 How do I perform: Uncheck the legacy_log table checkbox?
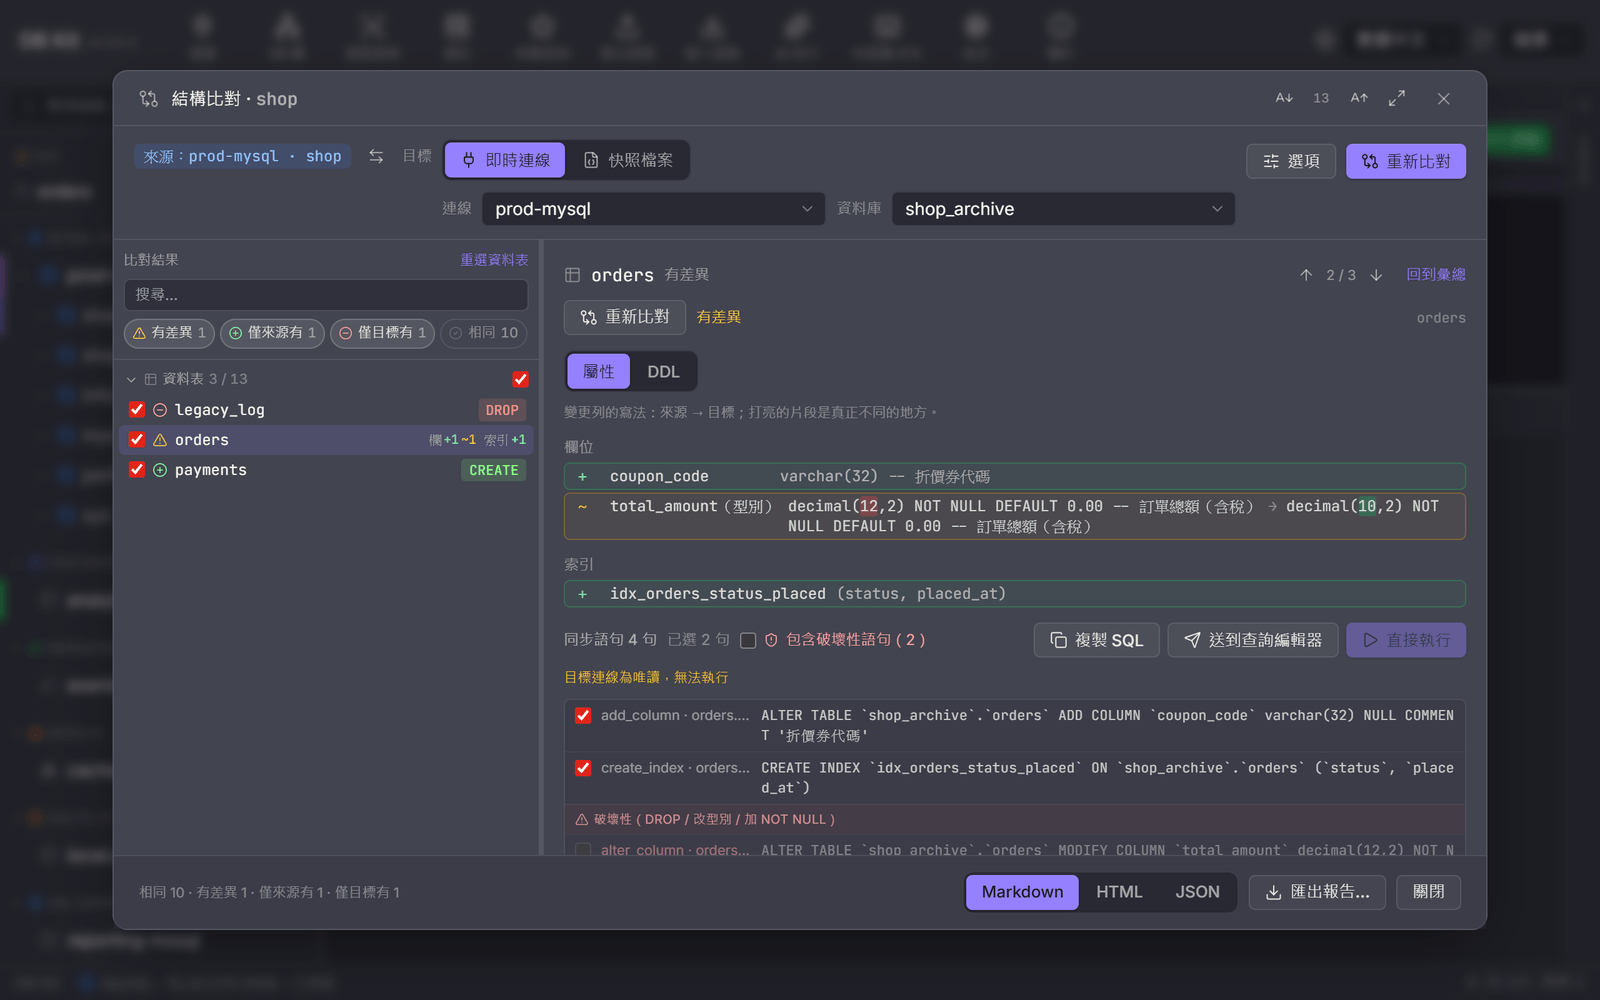[x=137, y=410]
